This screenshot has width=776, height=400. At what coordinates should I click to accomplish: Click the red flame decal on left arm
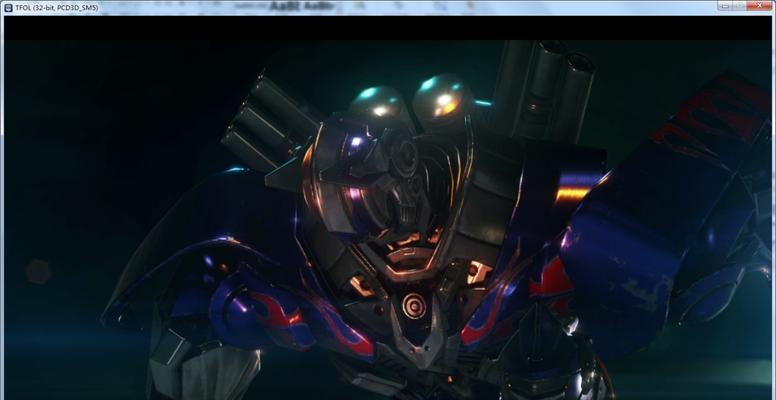click(271, 312)
